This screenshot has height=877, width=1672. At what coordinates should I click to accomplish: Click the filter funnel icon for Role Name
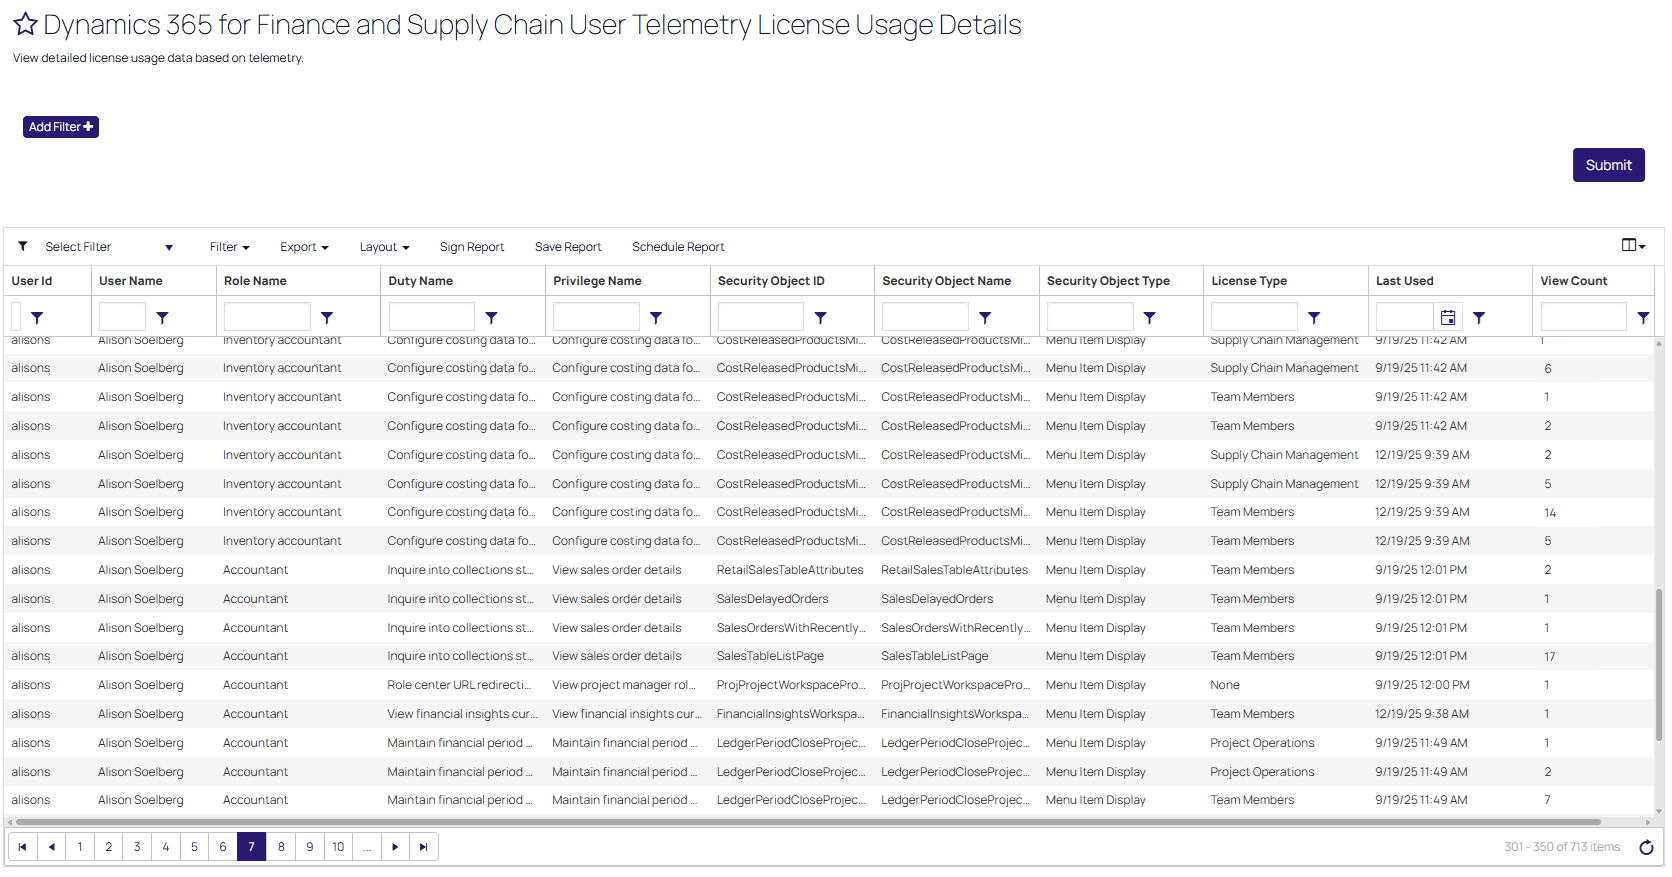point(327,318)
